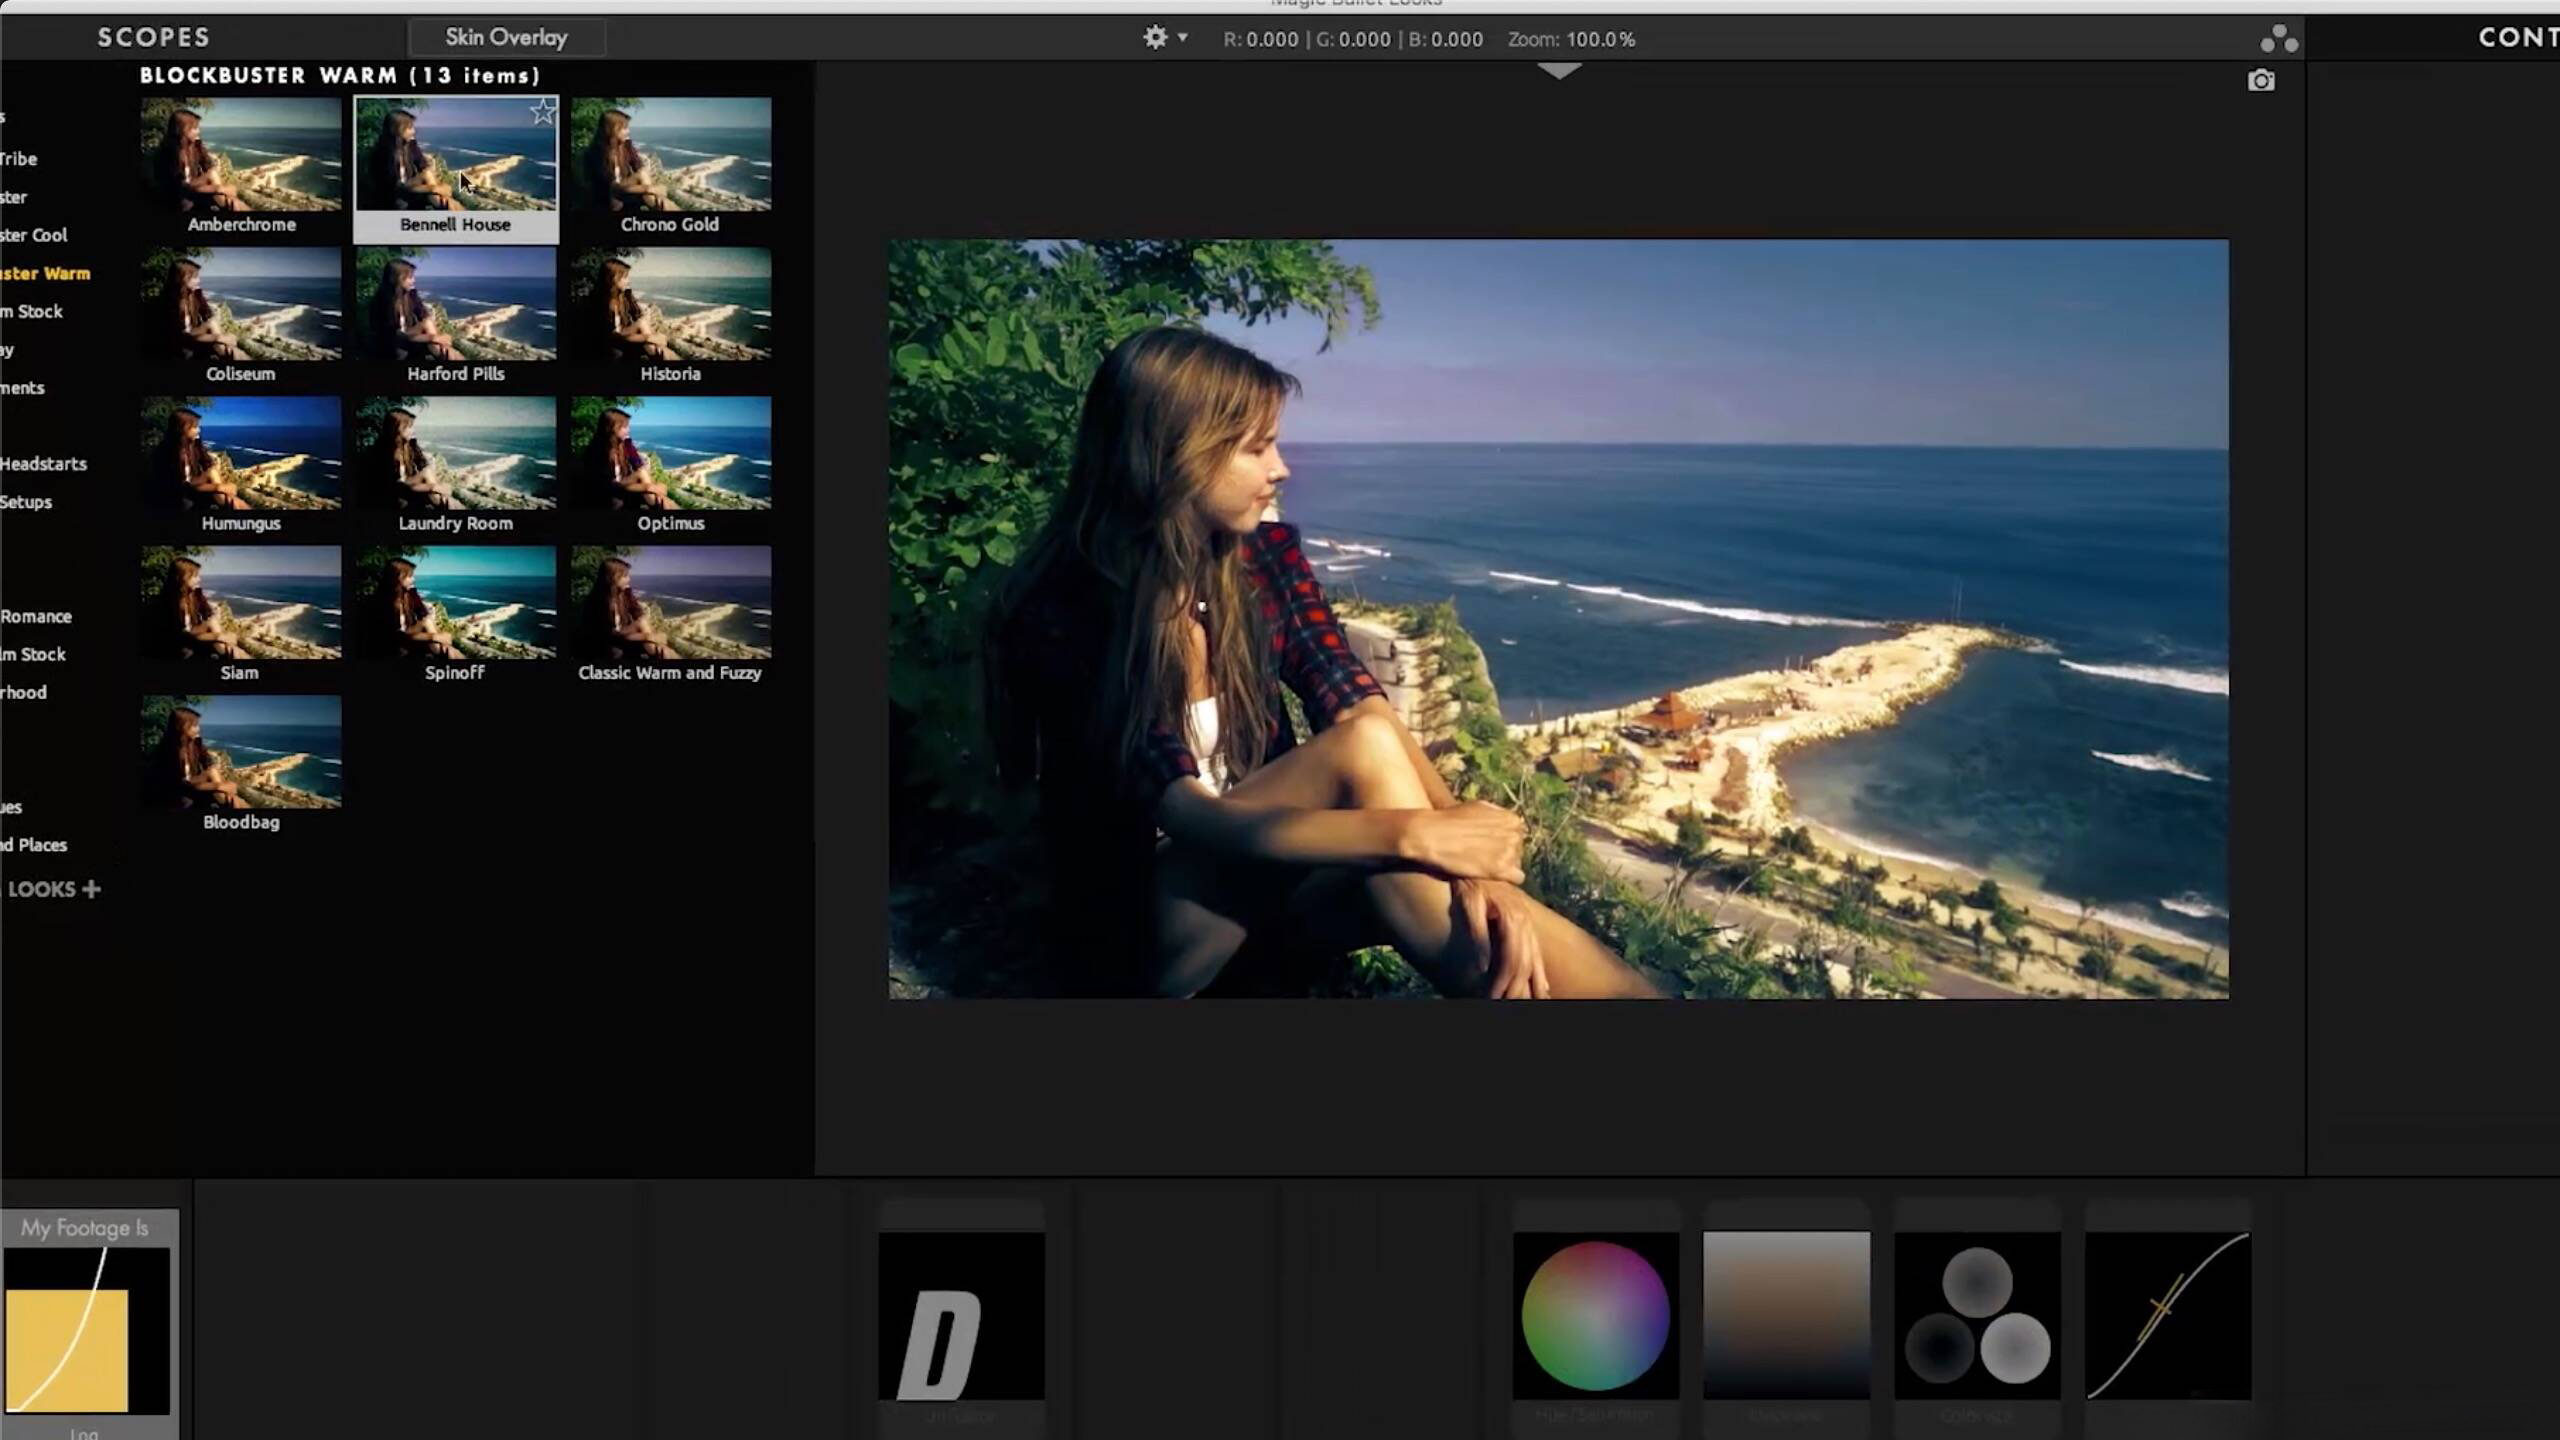Apply the Chrono Gold look preset
The width and height of the screenshot is (2560, 1440).
pyautogui.click(x=671, y=155)
